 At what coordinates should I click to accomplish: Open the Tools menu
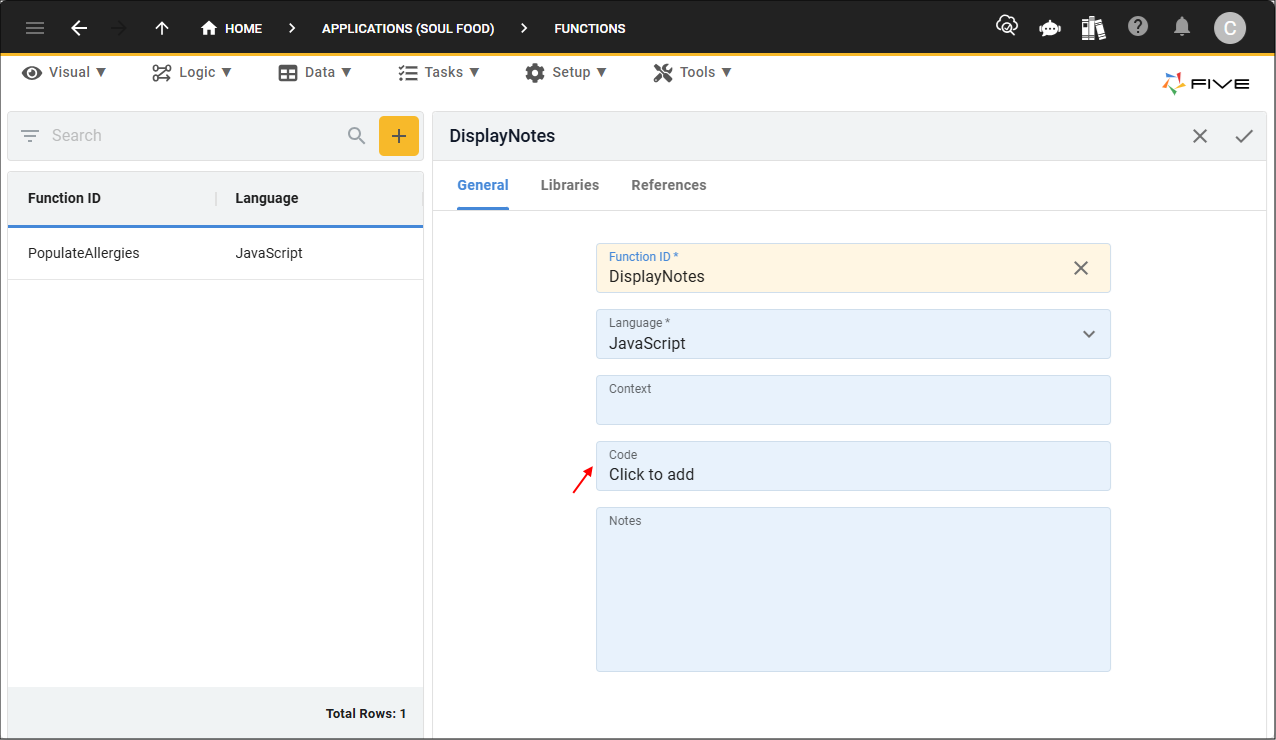(x=693, y=72)
